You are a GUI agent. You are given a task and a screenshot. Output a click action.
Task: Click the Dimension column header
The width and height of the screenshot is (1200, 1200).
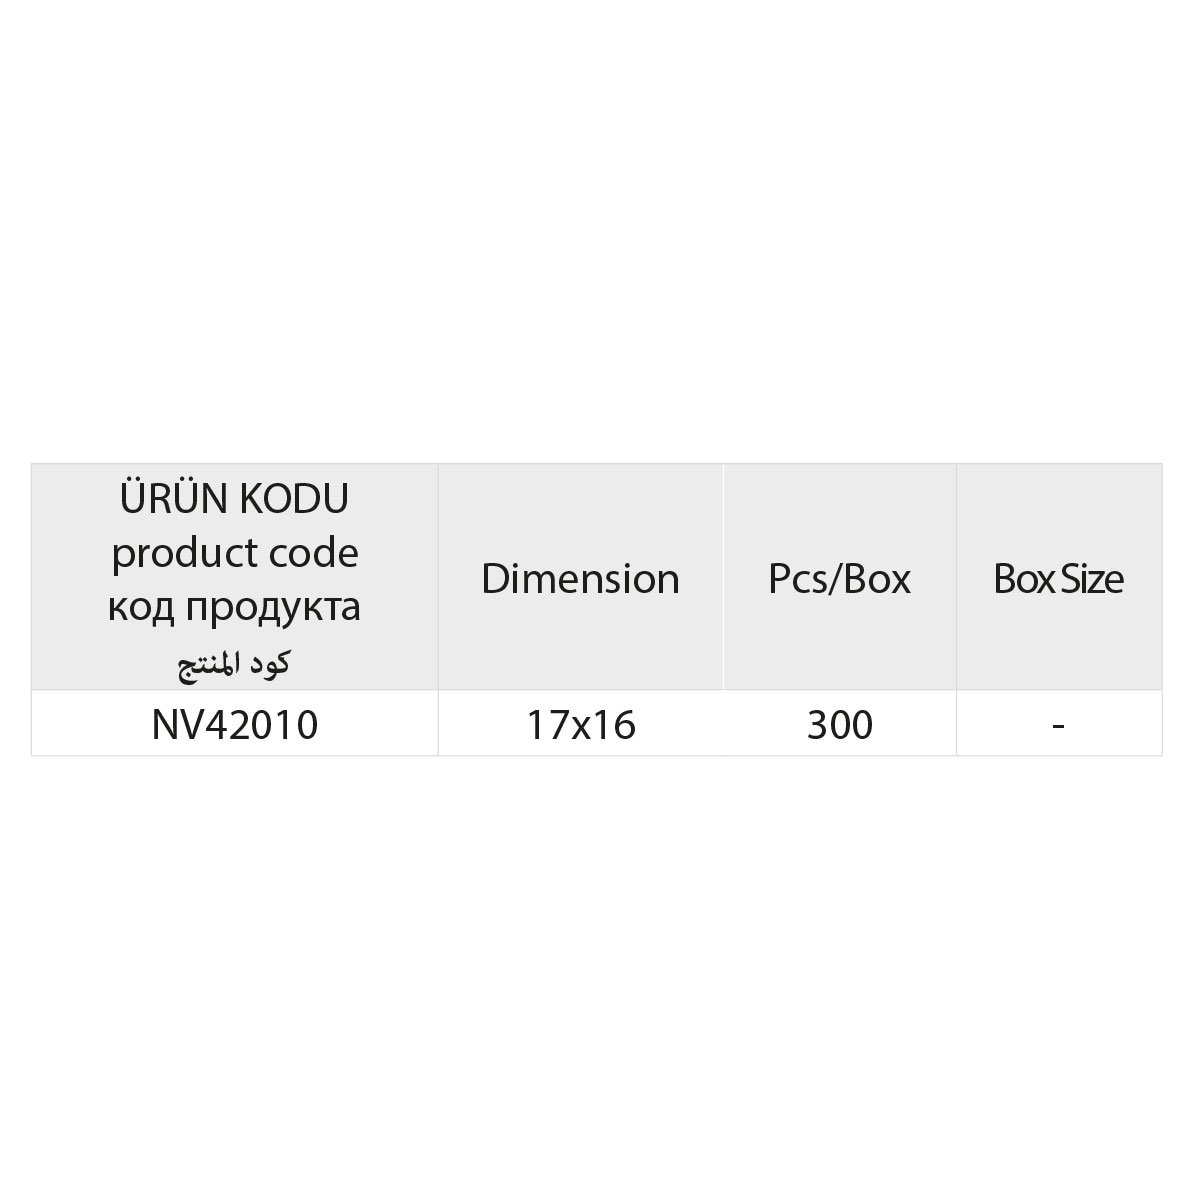(x=580, y=579)
